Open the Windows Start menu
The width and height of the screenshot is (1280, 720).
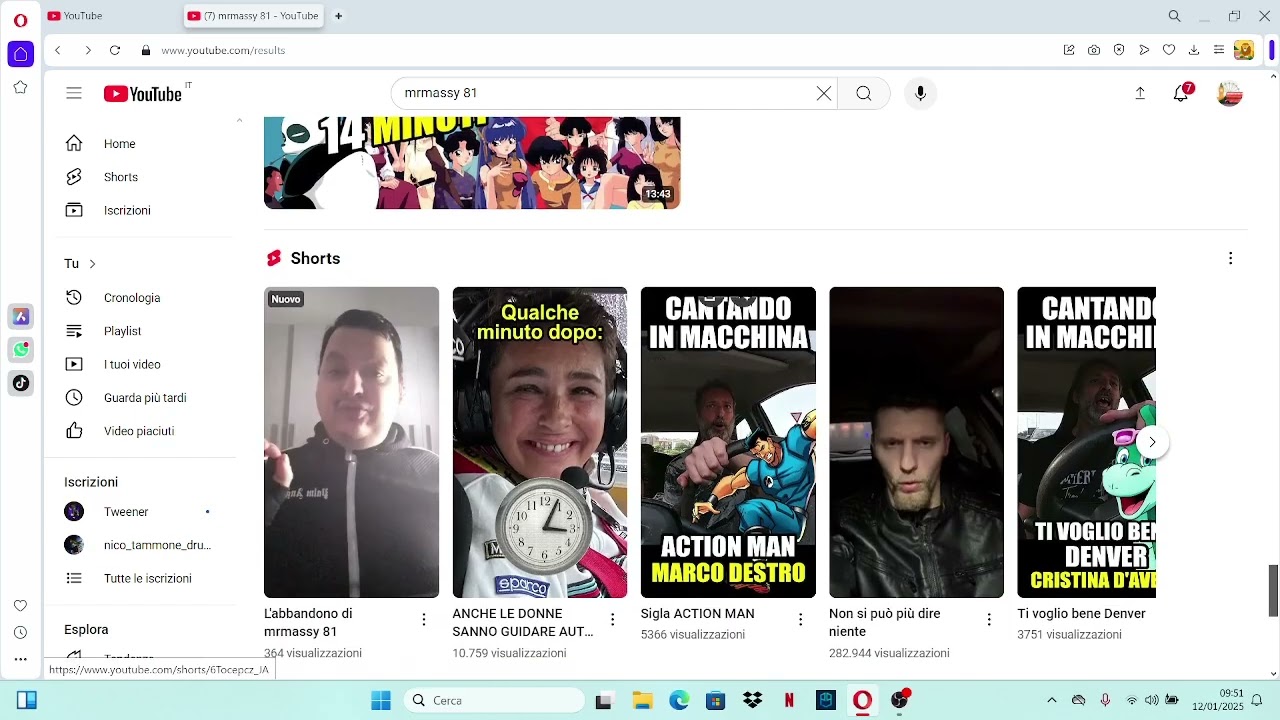click(x=381, y=700)
